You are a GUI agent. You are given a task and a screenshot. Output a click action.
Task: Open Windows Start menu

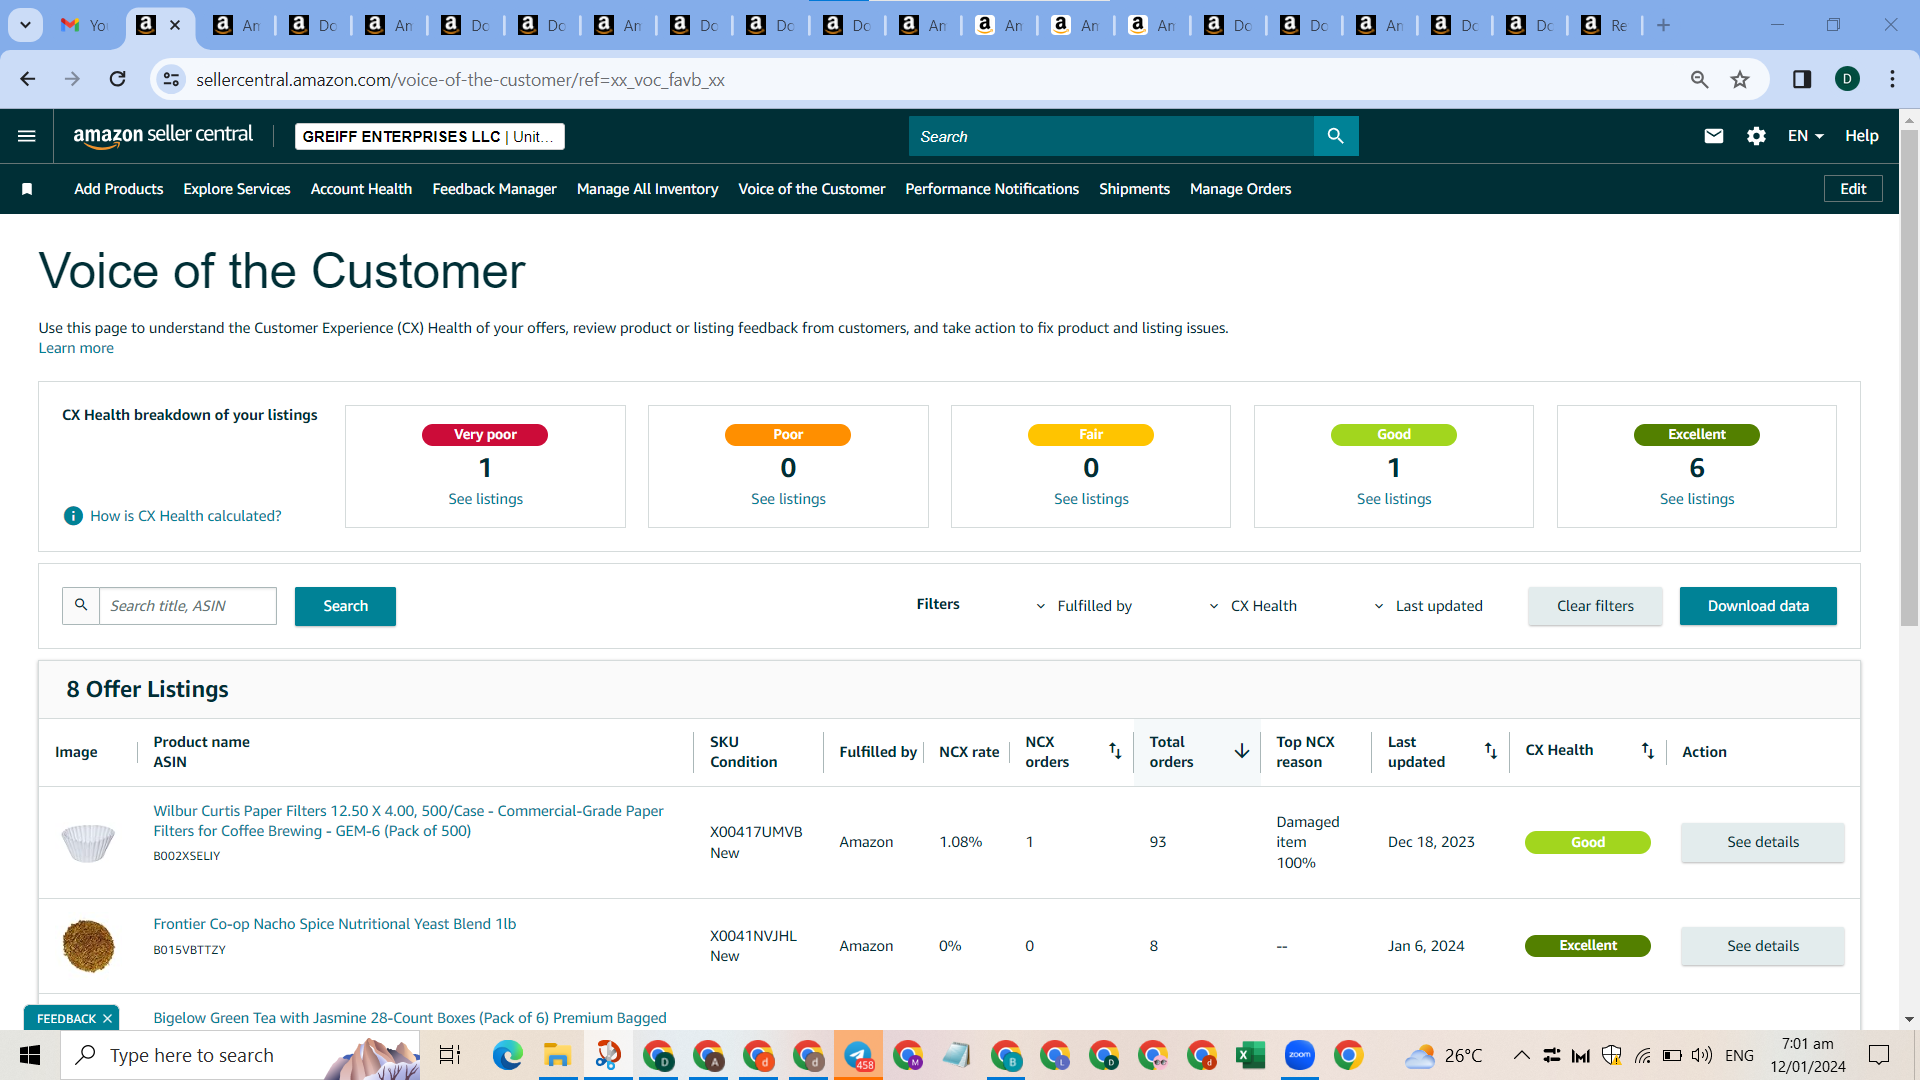[30, 1055]
